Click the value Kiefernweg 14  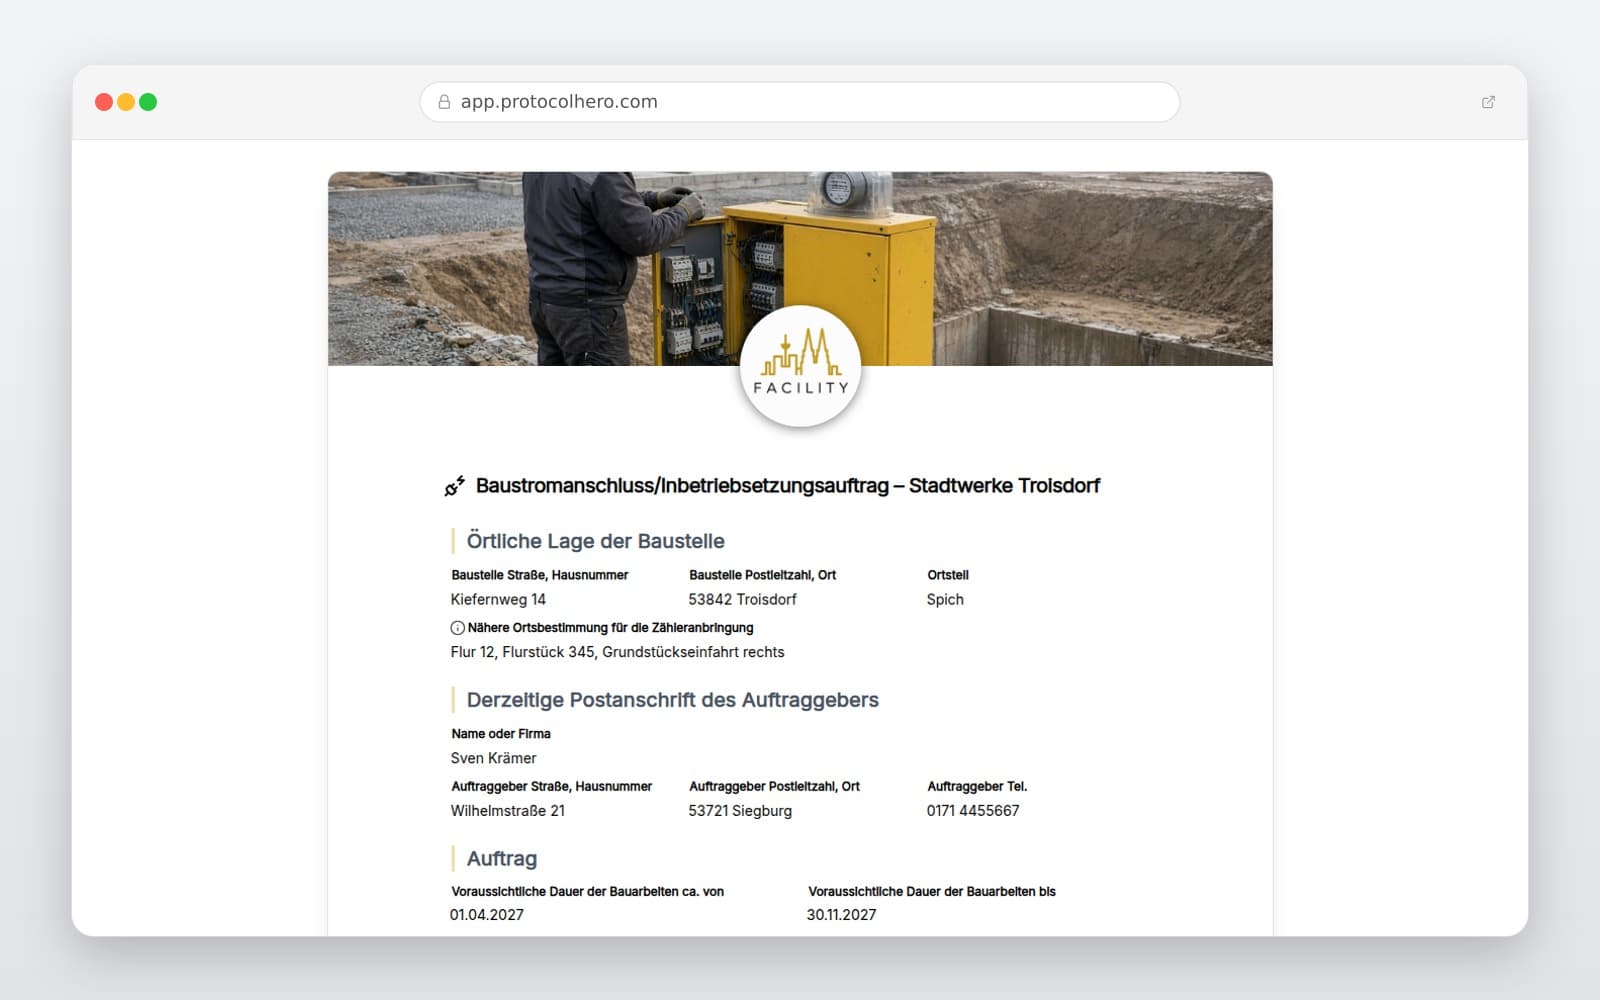498,599
